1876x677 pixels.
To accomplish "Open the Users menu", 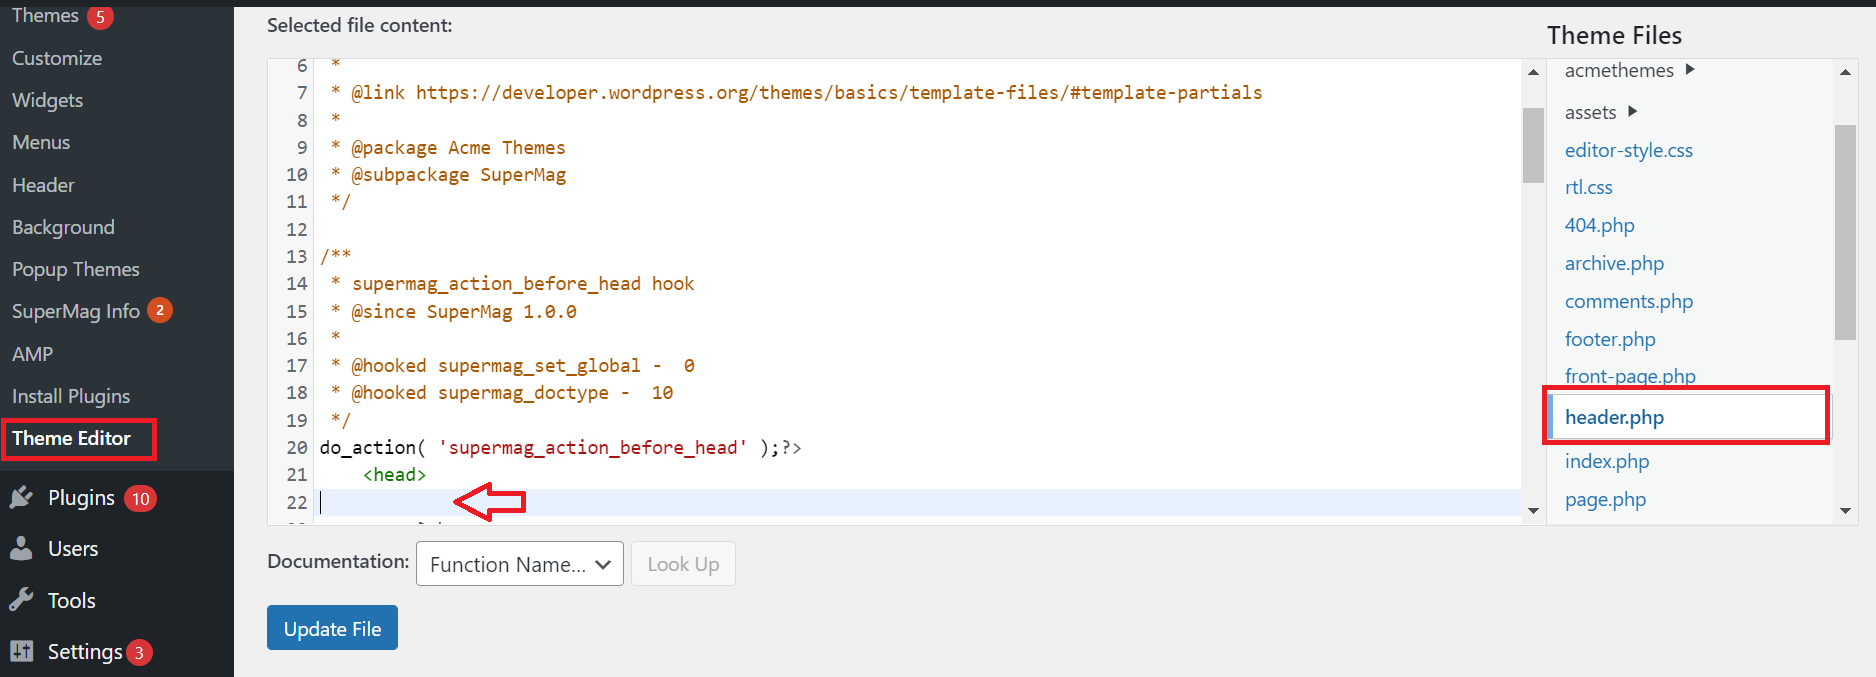I will [73, 549].
